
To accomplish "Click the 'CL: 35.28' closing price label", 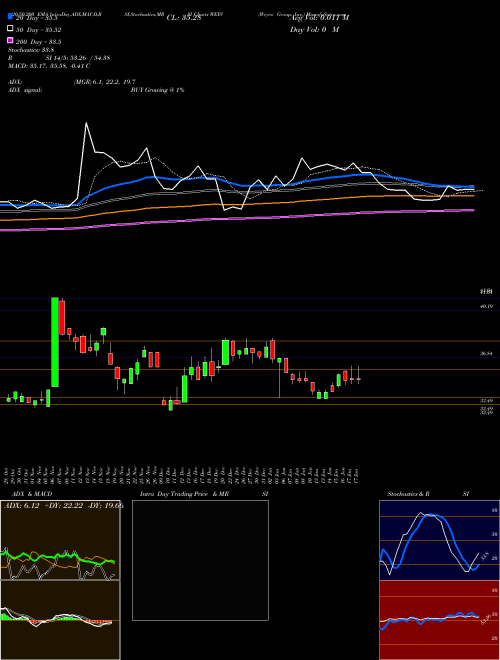I will (x=184, y=18).
